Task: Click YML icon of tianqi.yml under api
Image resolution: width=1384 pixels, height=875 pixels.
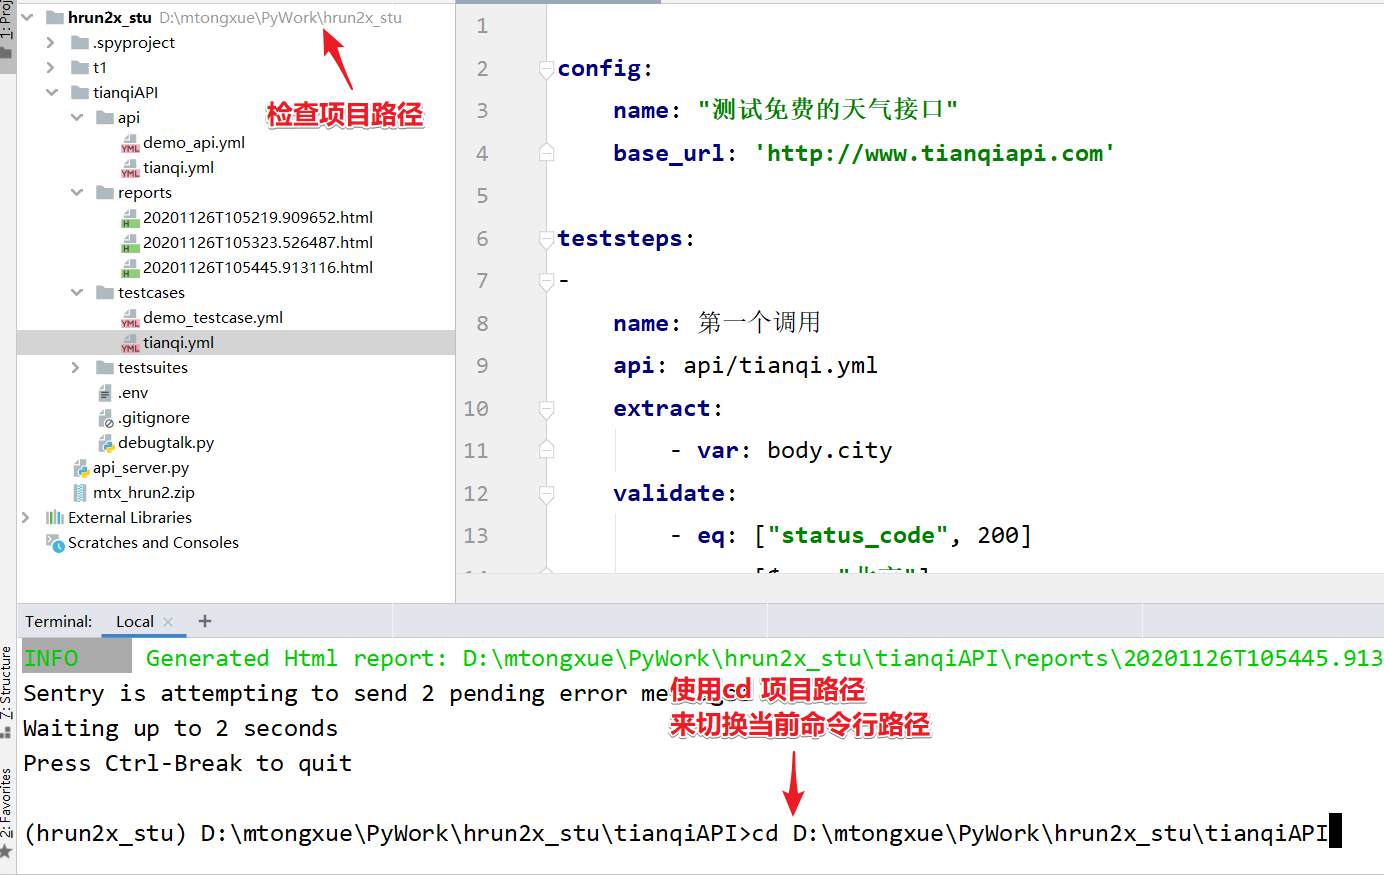Action: click(x=130, y=168)
